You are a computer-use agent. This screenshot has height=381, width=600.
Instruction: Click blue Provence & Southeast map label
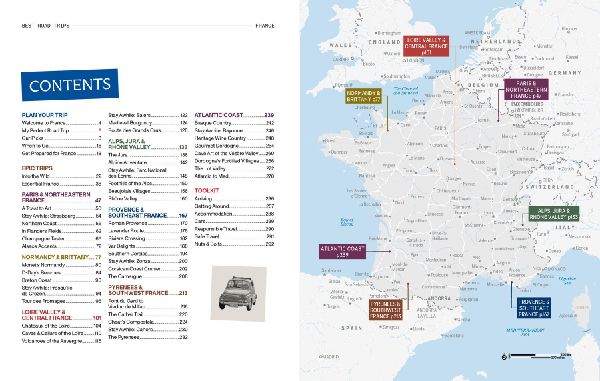pyautogui.click(x=534, y=308)
